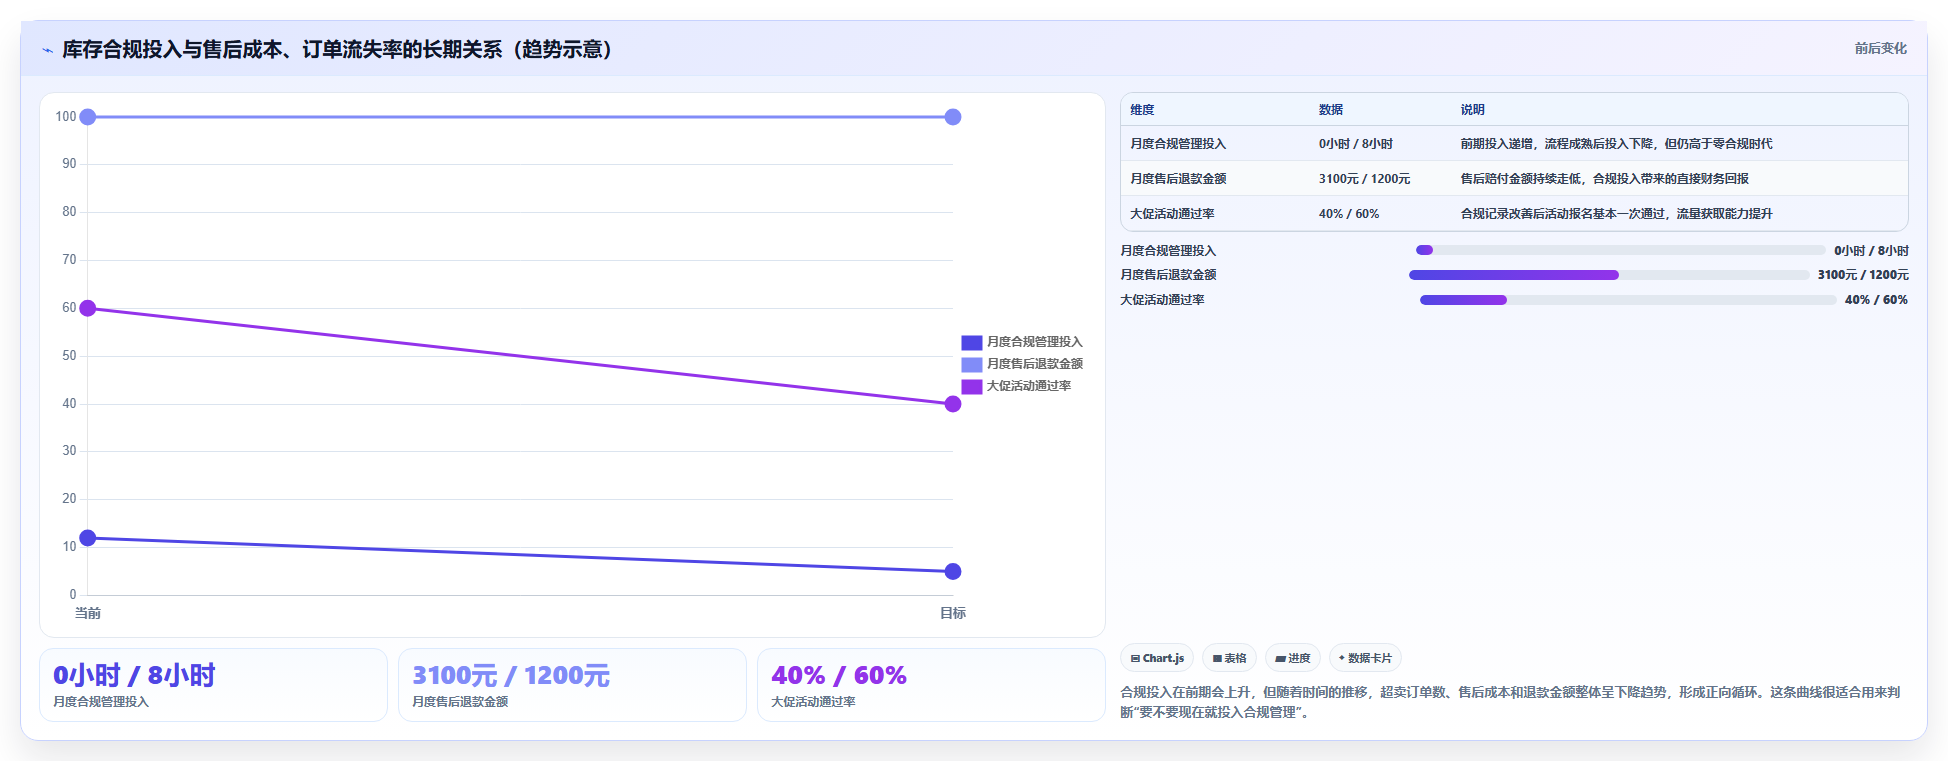Image resolution: width=1948 pixels, height=761 pixels.
Task: Toggle 大促活动通过率 legend swatch
Action: tap(971, 386)
